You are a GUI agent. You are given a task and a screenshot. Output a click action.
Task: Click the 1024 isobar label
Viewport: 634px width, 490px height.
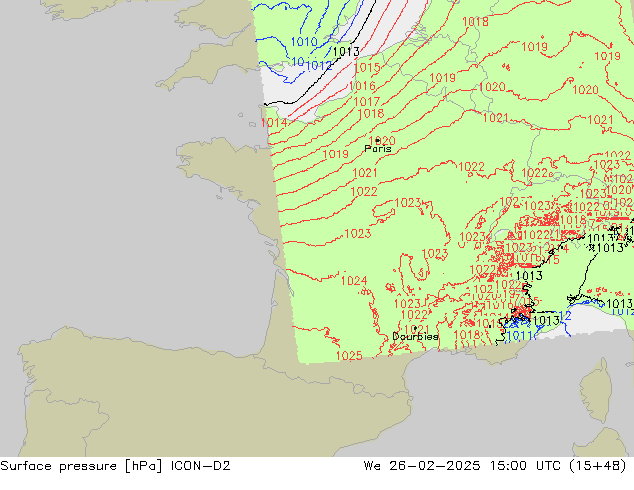354,281
